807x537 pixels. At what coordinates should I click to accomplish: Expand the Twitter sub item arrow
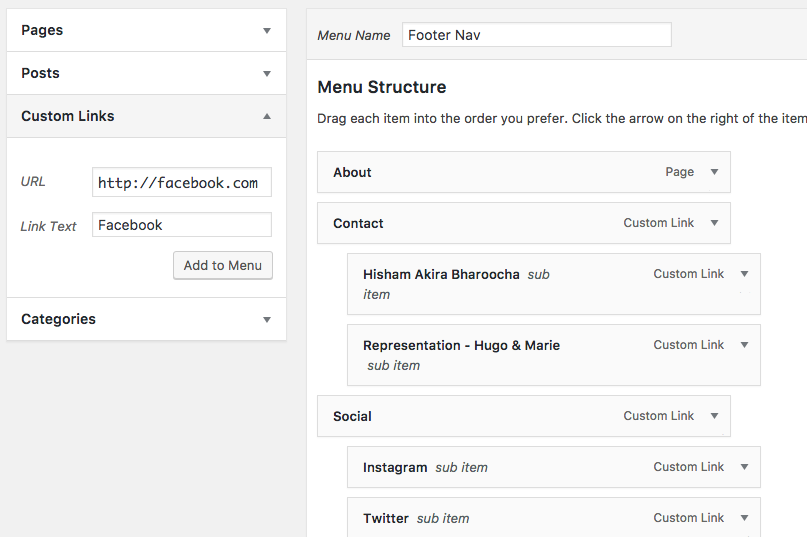click(744, 518)
